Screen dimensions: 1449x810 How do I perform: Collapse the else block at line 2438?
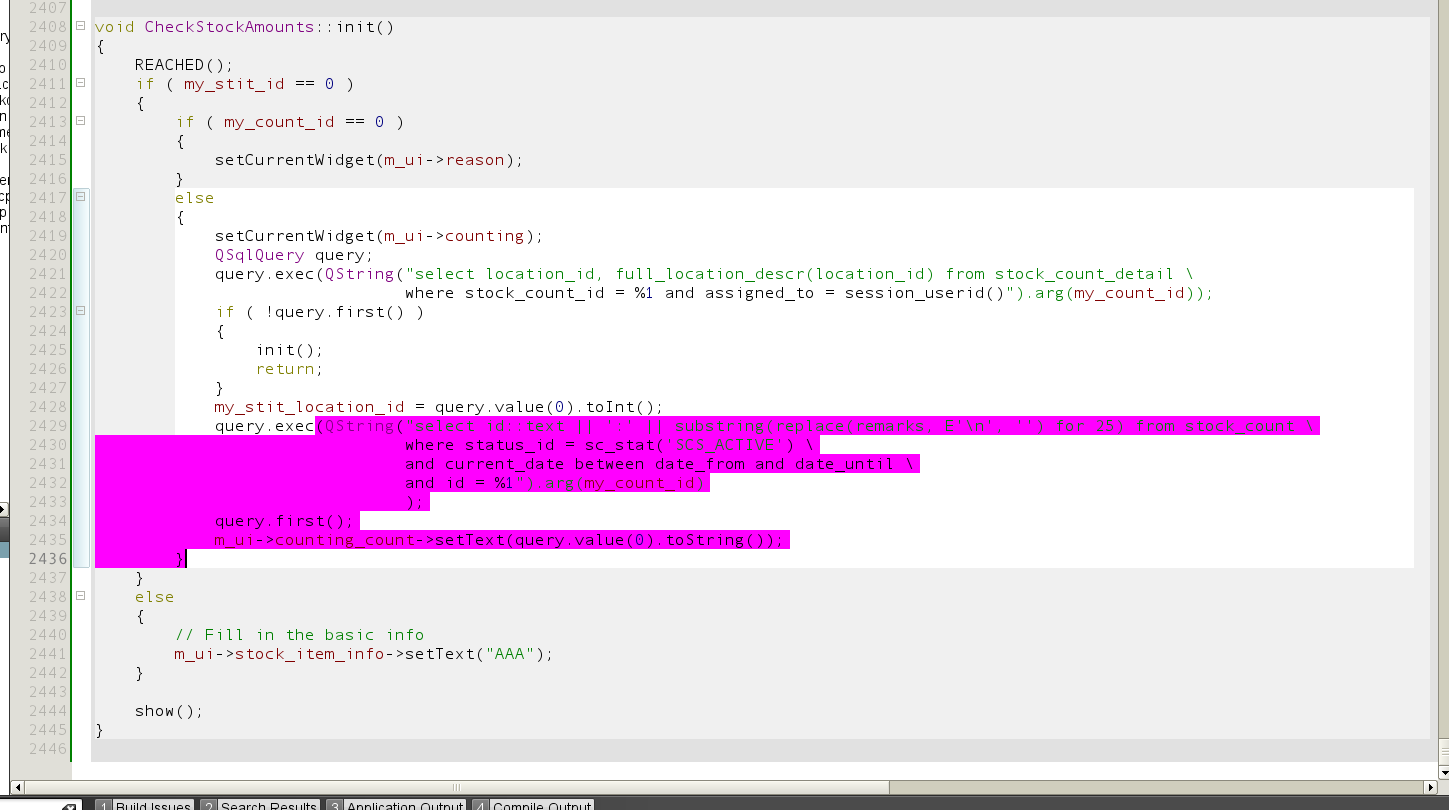[x=80, y=597]
